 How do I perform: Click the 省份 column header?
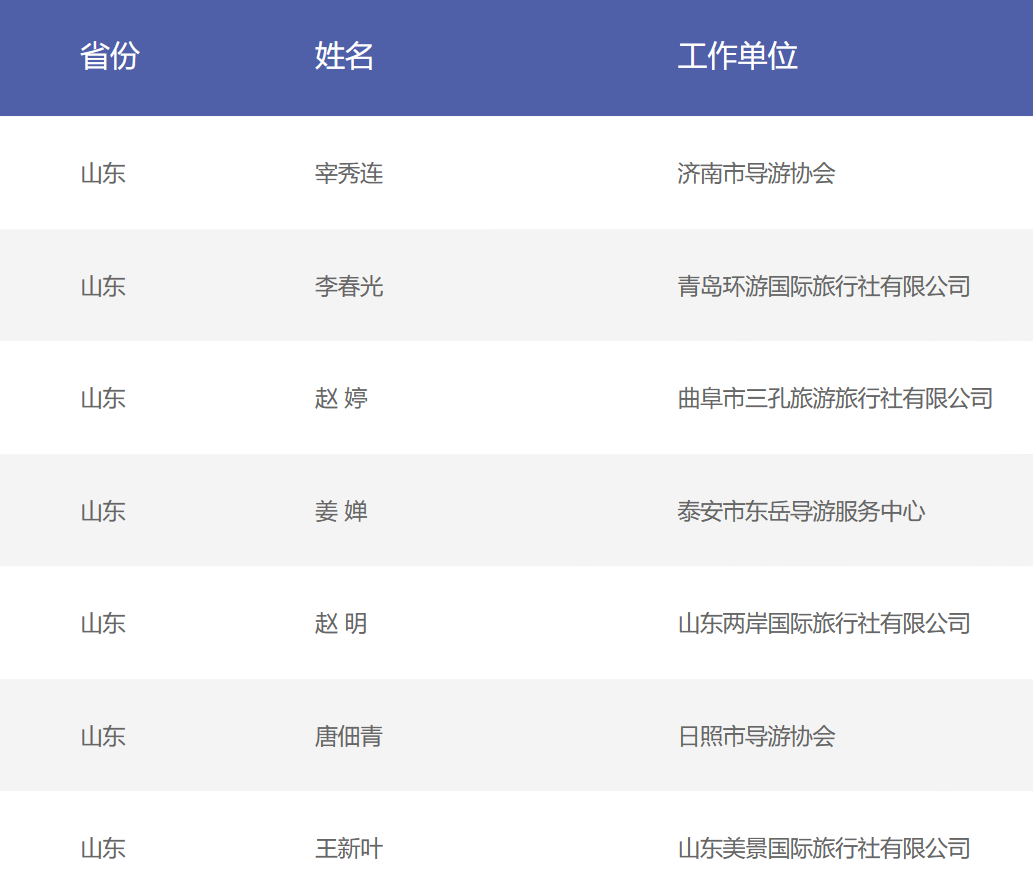[x=109, y=56]
